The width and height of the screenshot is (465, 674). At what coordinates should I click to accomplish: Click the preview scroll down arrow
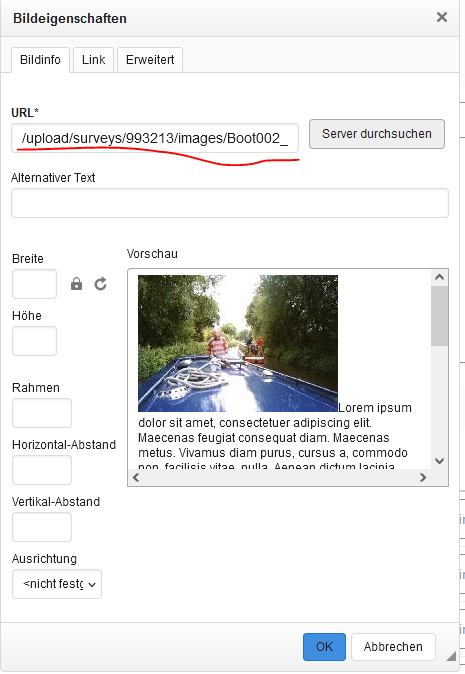coord(439,461)
